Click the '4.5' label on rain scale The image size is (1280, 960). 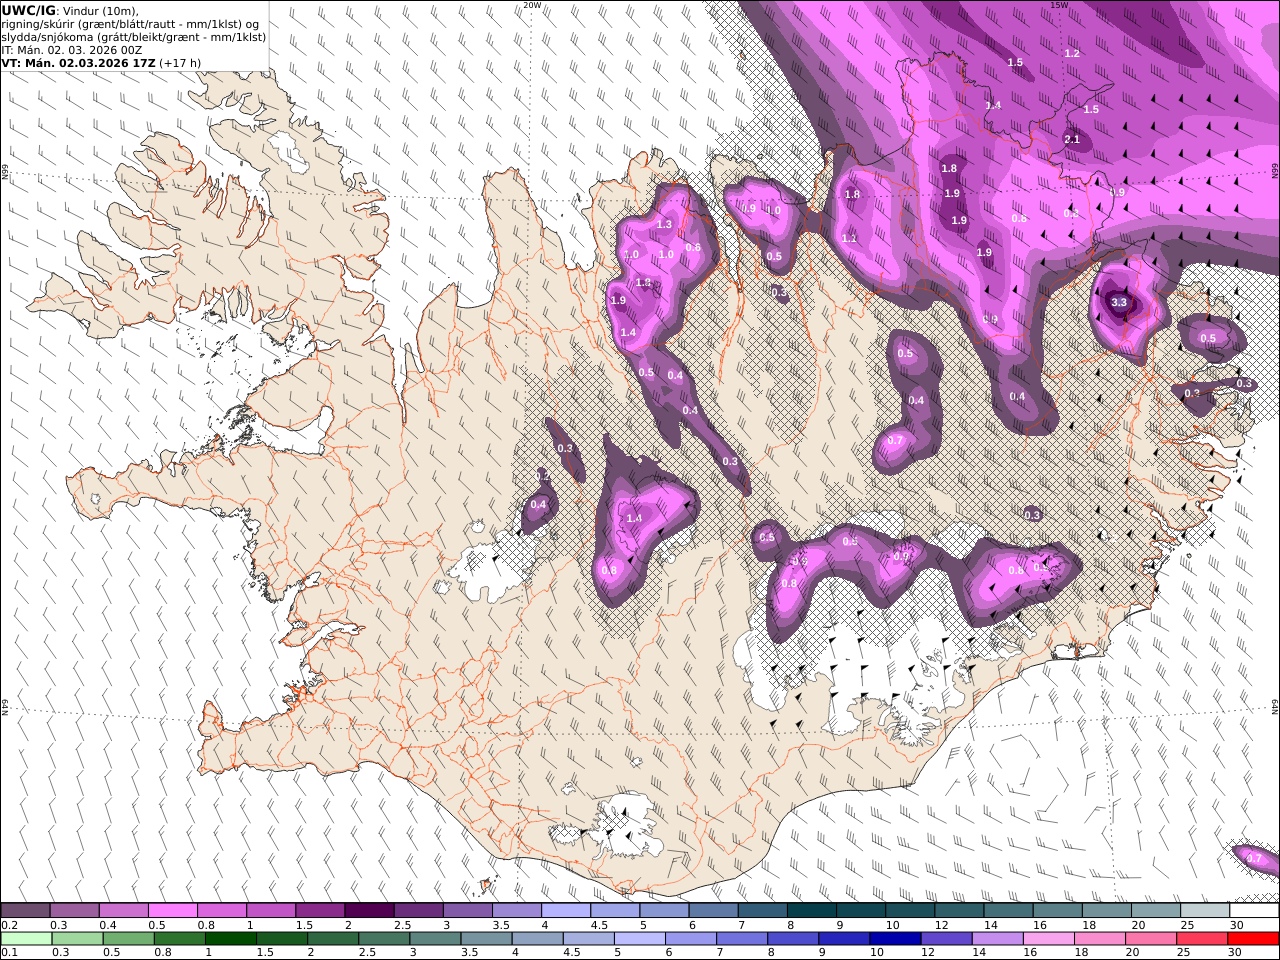(x=572, y=953)
